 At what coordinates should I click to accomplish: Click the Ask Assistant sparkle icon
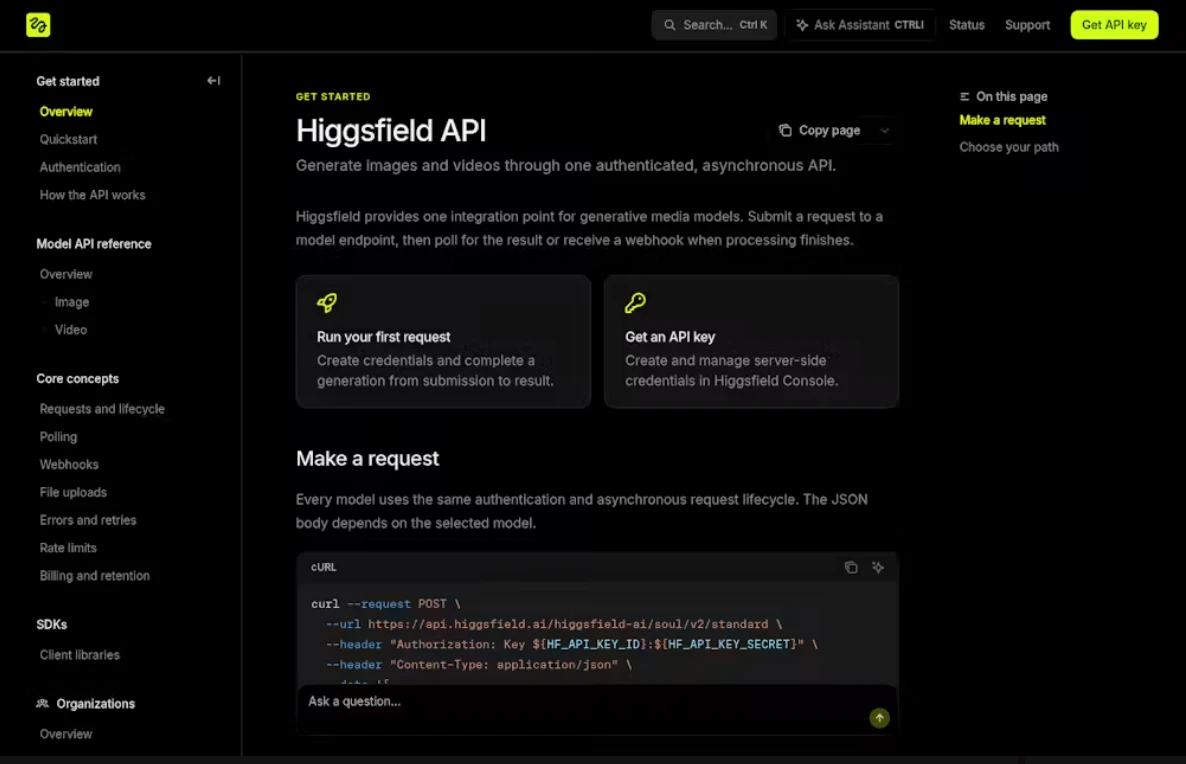(x=802, y=25)
